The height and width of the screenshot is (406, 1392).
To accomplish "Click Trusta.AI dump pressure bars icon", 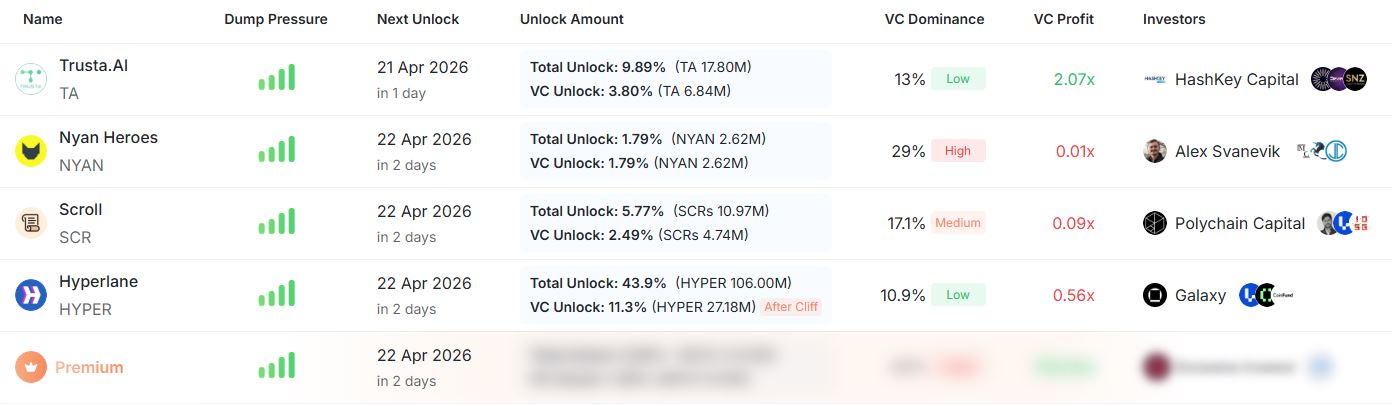I will [276, 79].
